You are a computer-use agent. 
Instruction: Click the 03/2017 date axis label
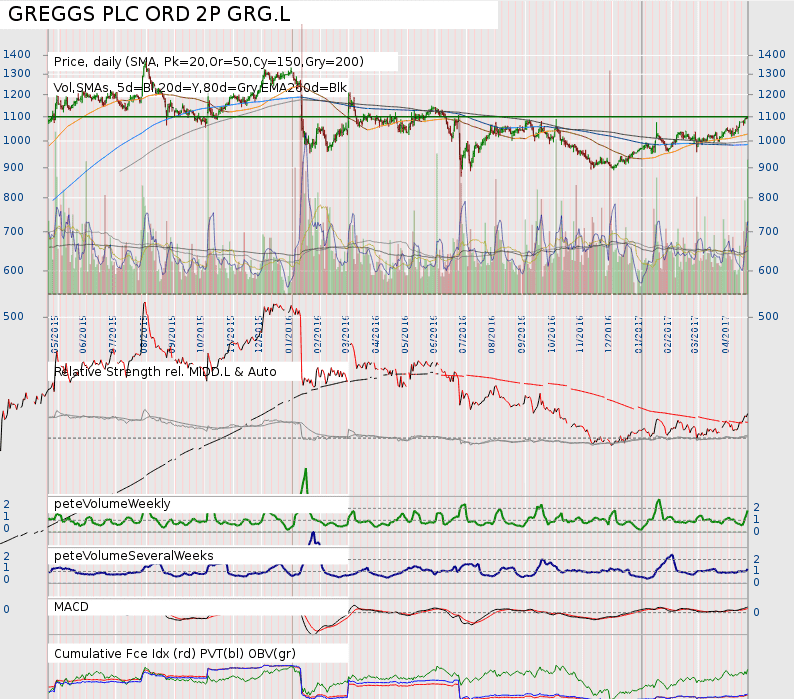pyautogui.click(x=695, y=334)
